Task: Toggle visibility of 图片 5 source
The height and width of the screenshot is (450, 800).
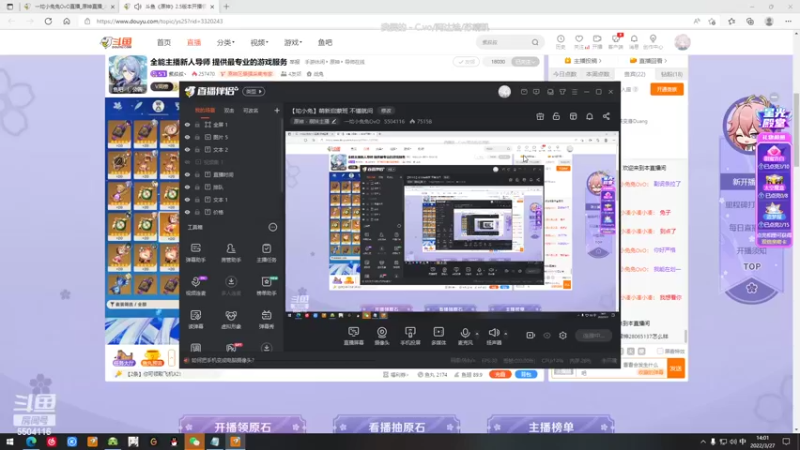Action: coord(187,137)
